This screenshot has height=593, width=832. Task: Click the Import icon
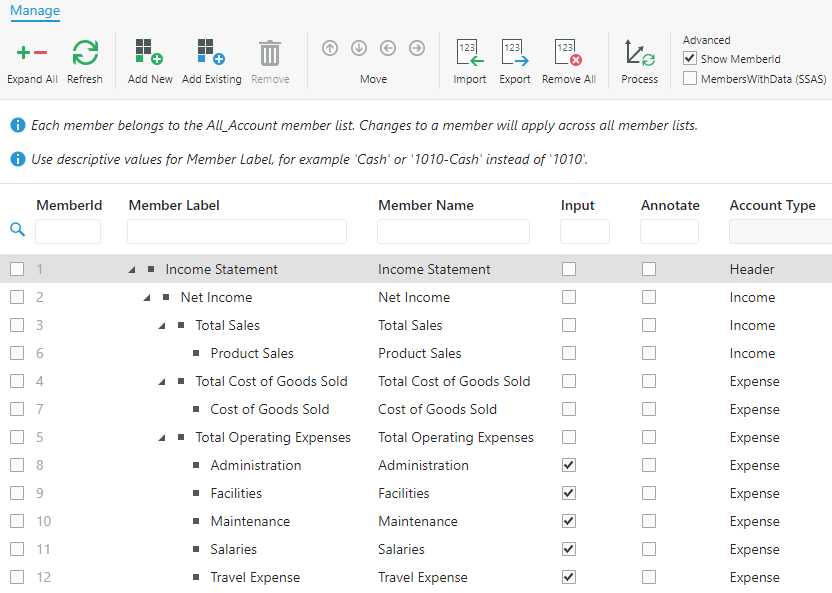(469, 52)
